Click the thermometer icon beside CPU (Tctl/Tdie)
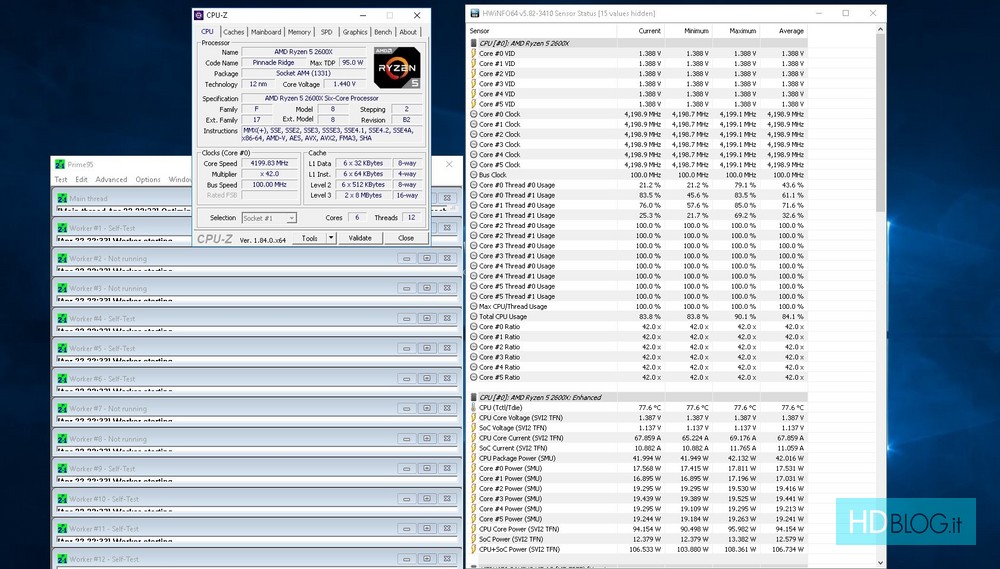Viewport: 1000px width, 569px height. tap(474, 407)
